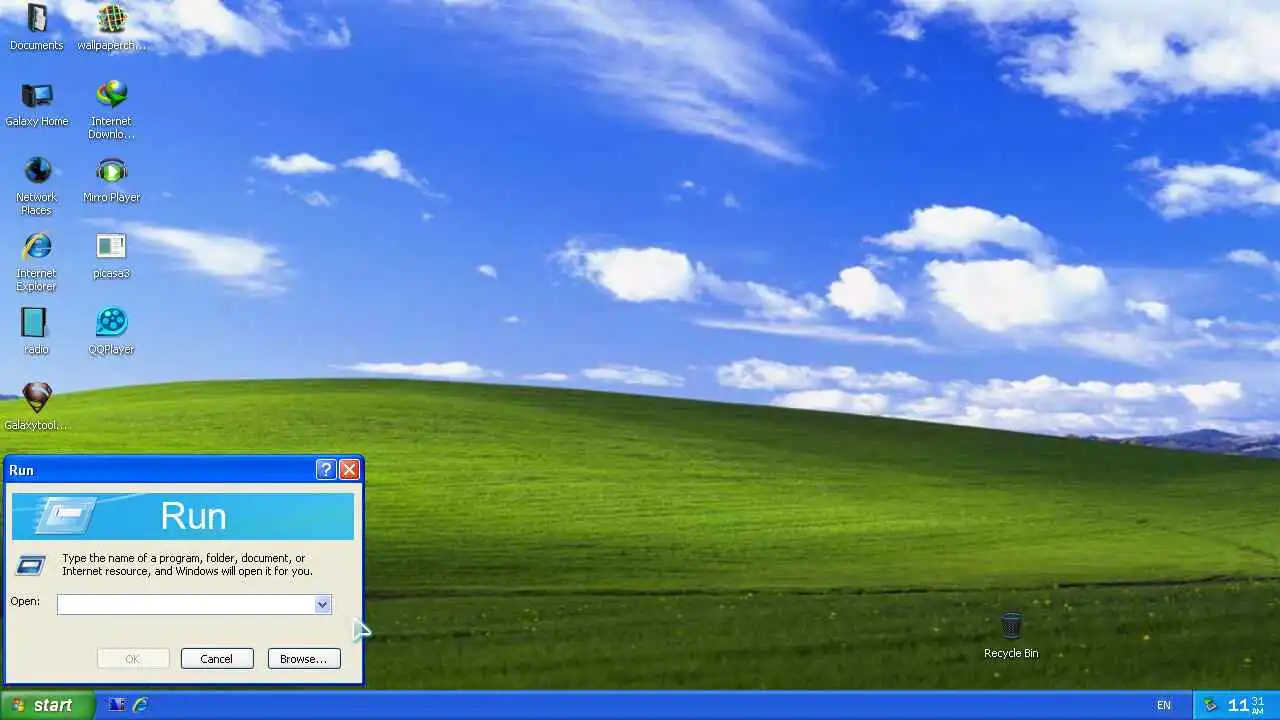Select the Network Places icon
Viewport: 1280px width, 720px height.
[x=37, y=186]
